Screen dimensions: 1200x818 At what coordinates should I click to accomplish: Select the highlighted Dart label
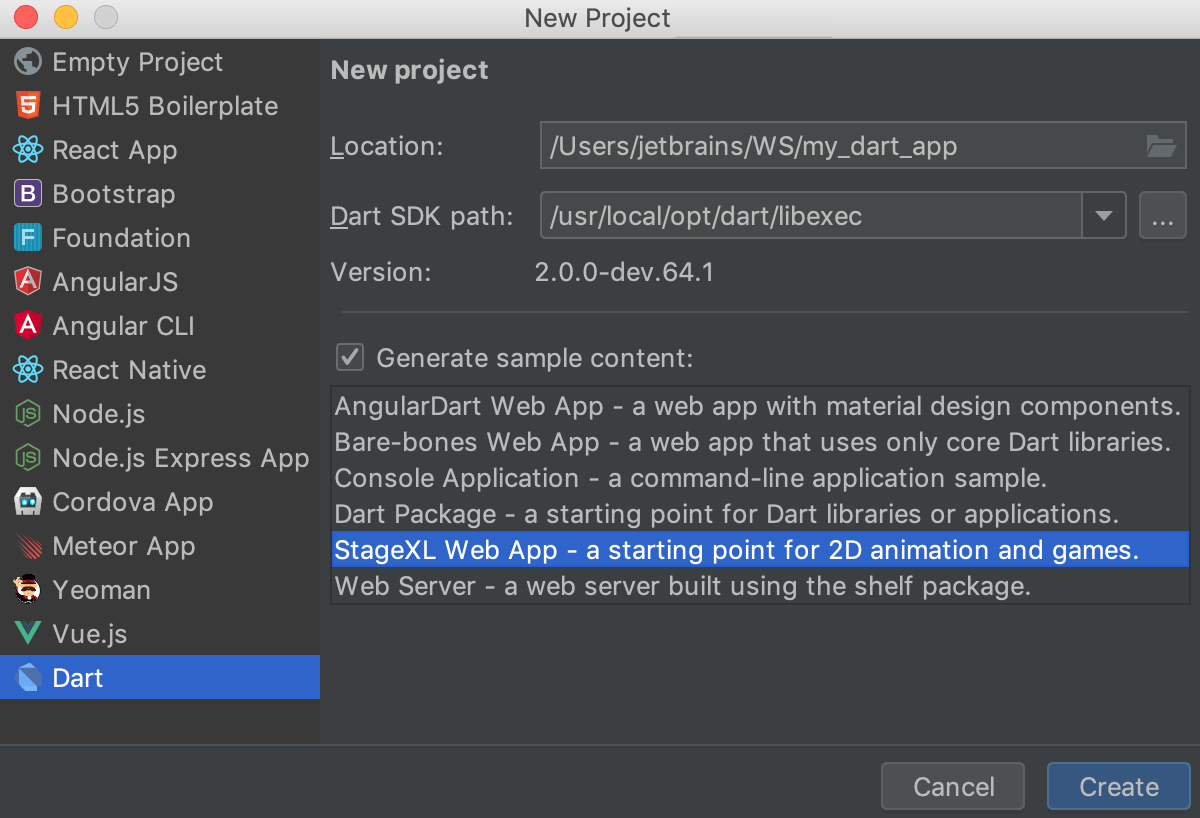pos(78,678)
